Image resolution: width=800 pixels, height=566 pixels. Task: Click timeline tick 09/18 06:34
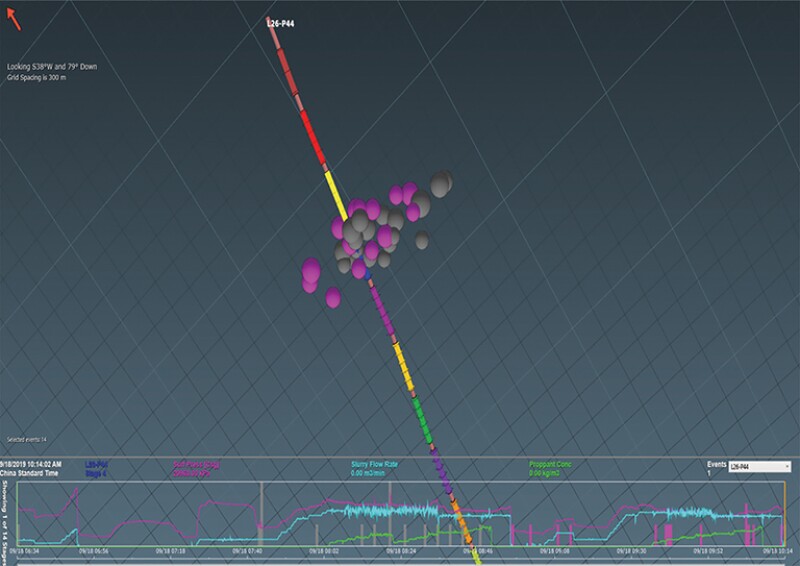[24, 551]
